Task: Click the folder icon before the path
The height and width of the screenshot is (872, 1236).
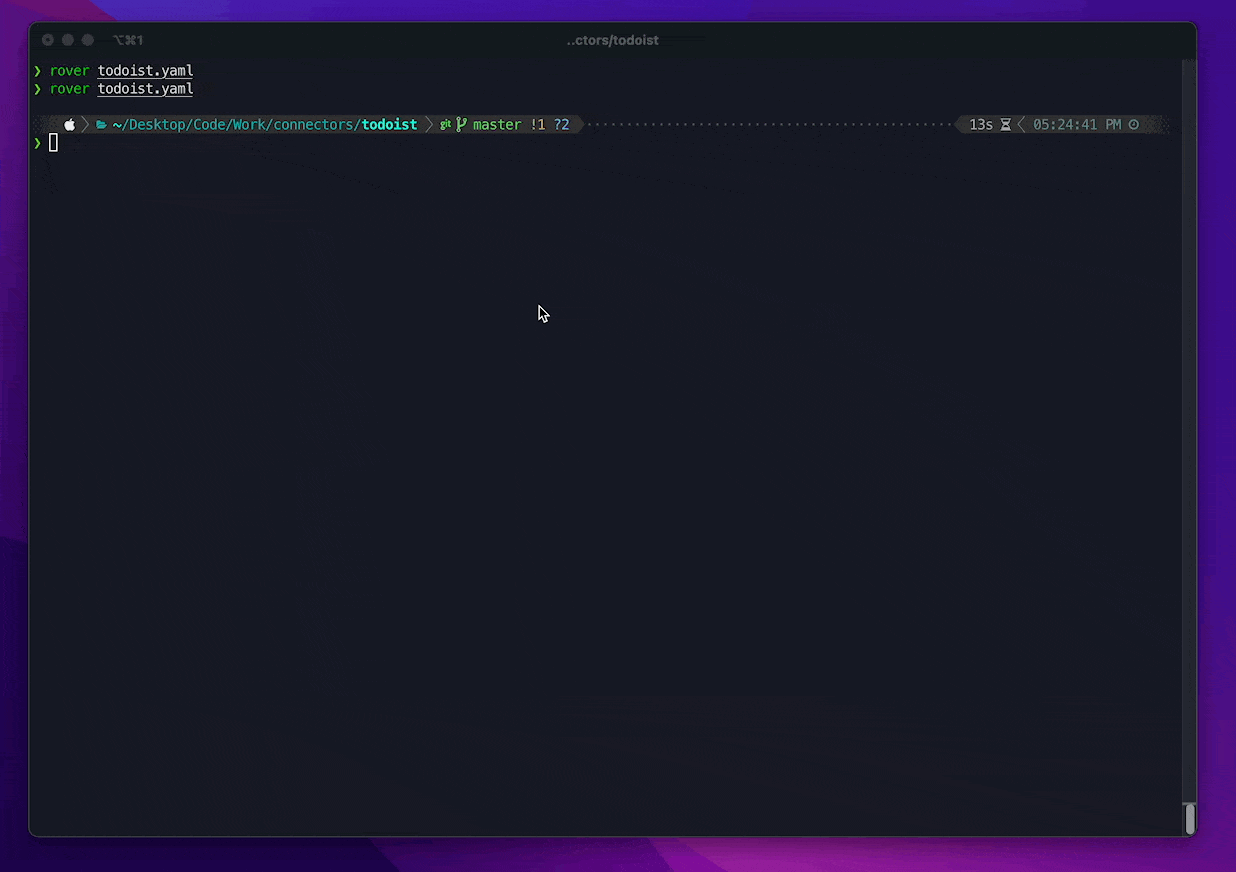Action: (101, 125)
